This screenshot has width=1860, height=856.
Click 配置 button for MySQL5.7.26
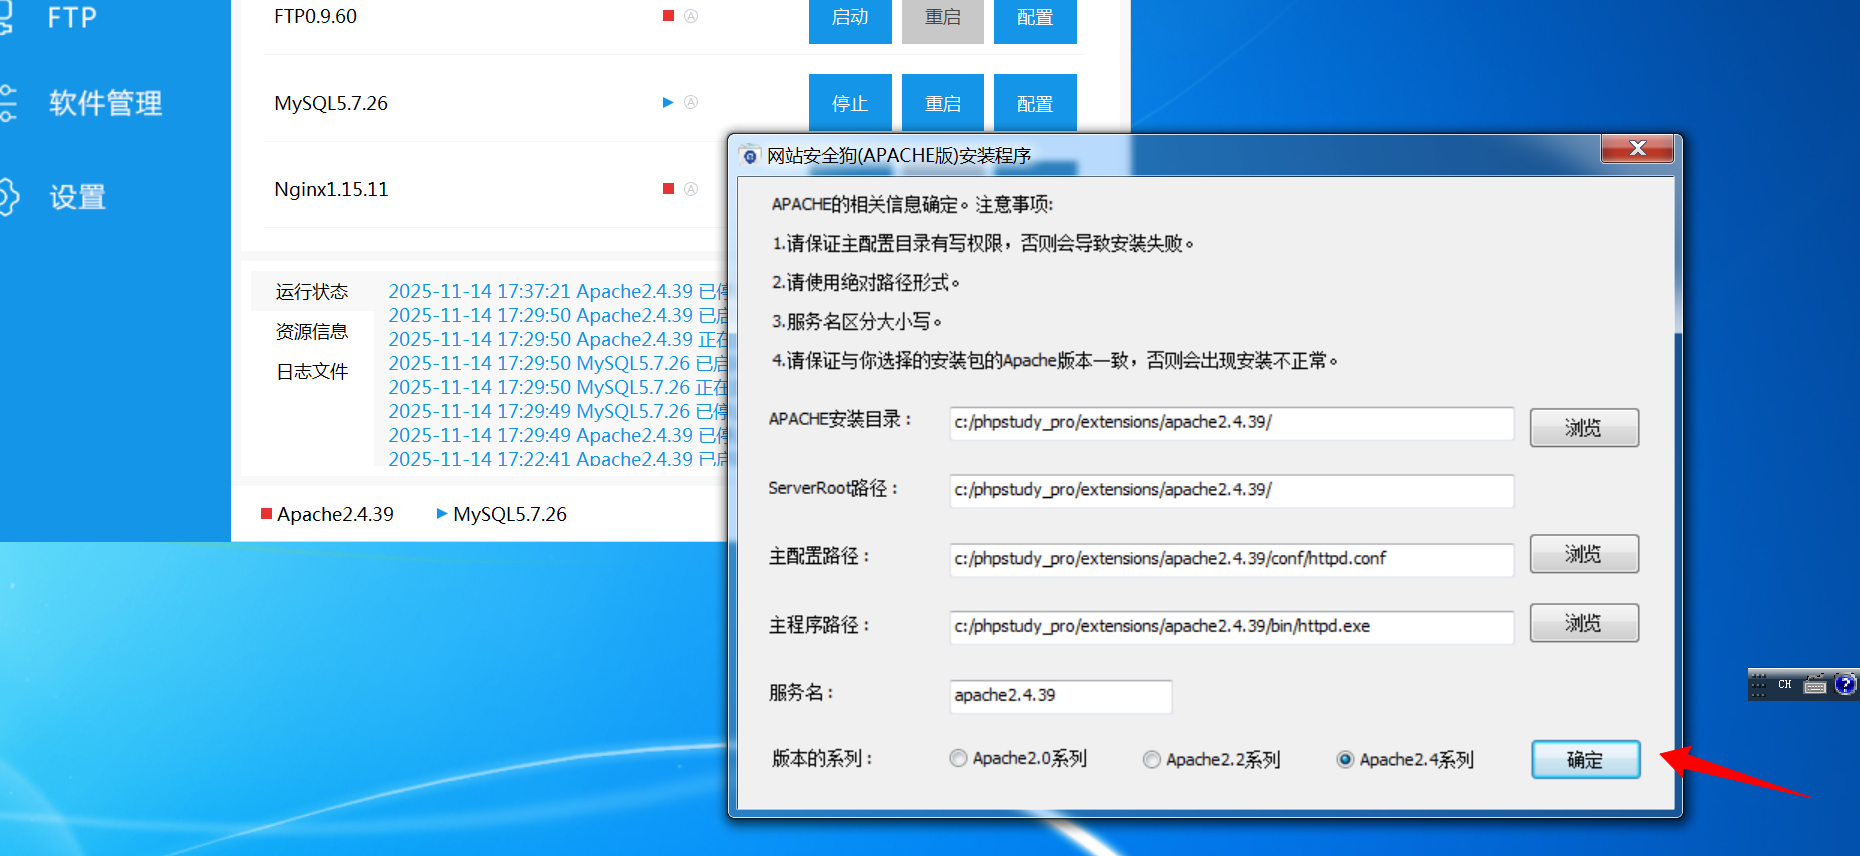pos(1035,103)
